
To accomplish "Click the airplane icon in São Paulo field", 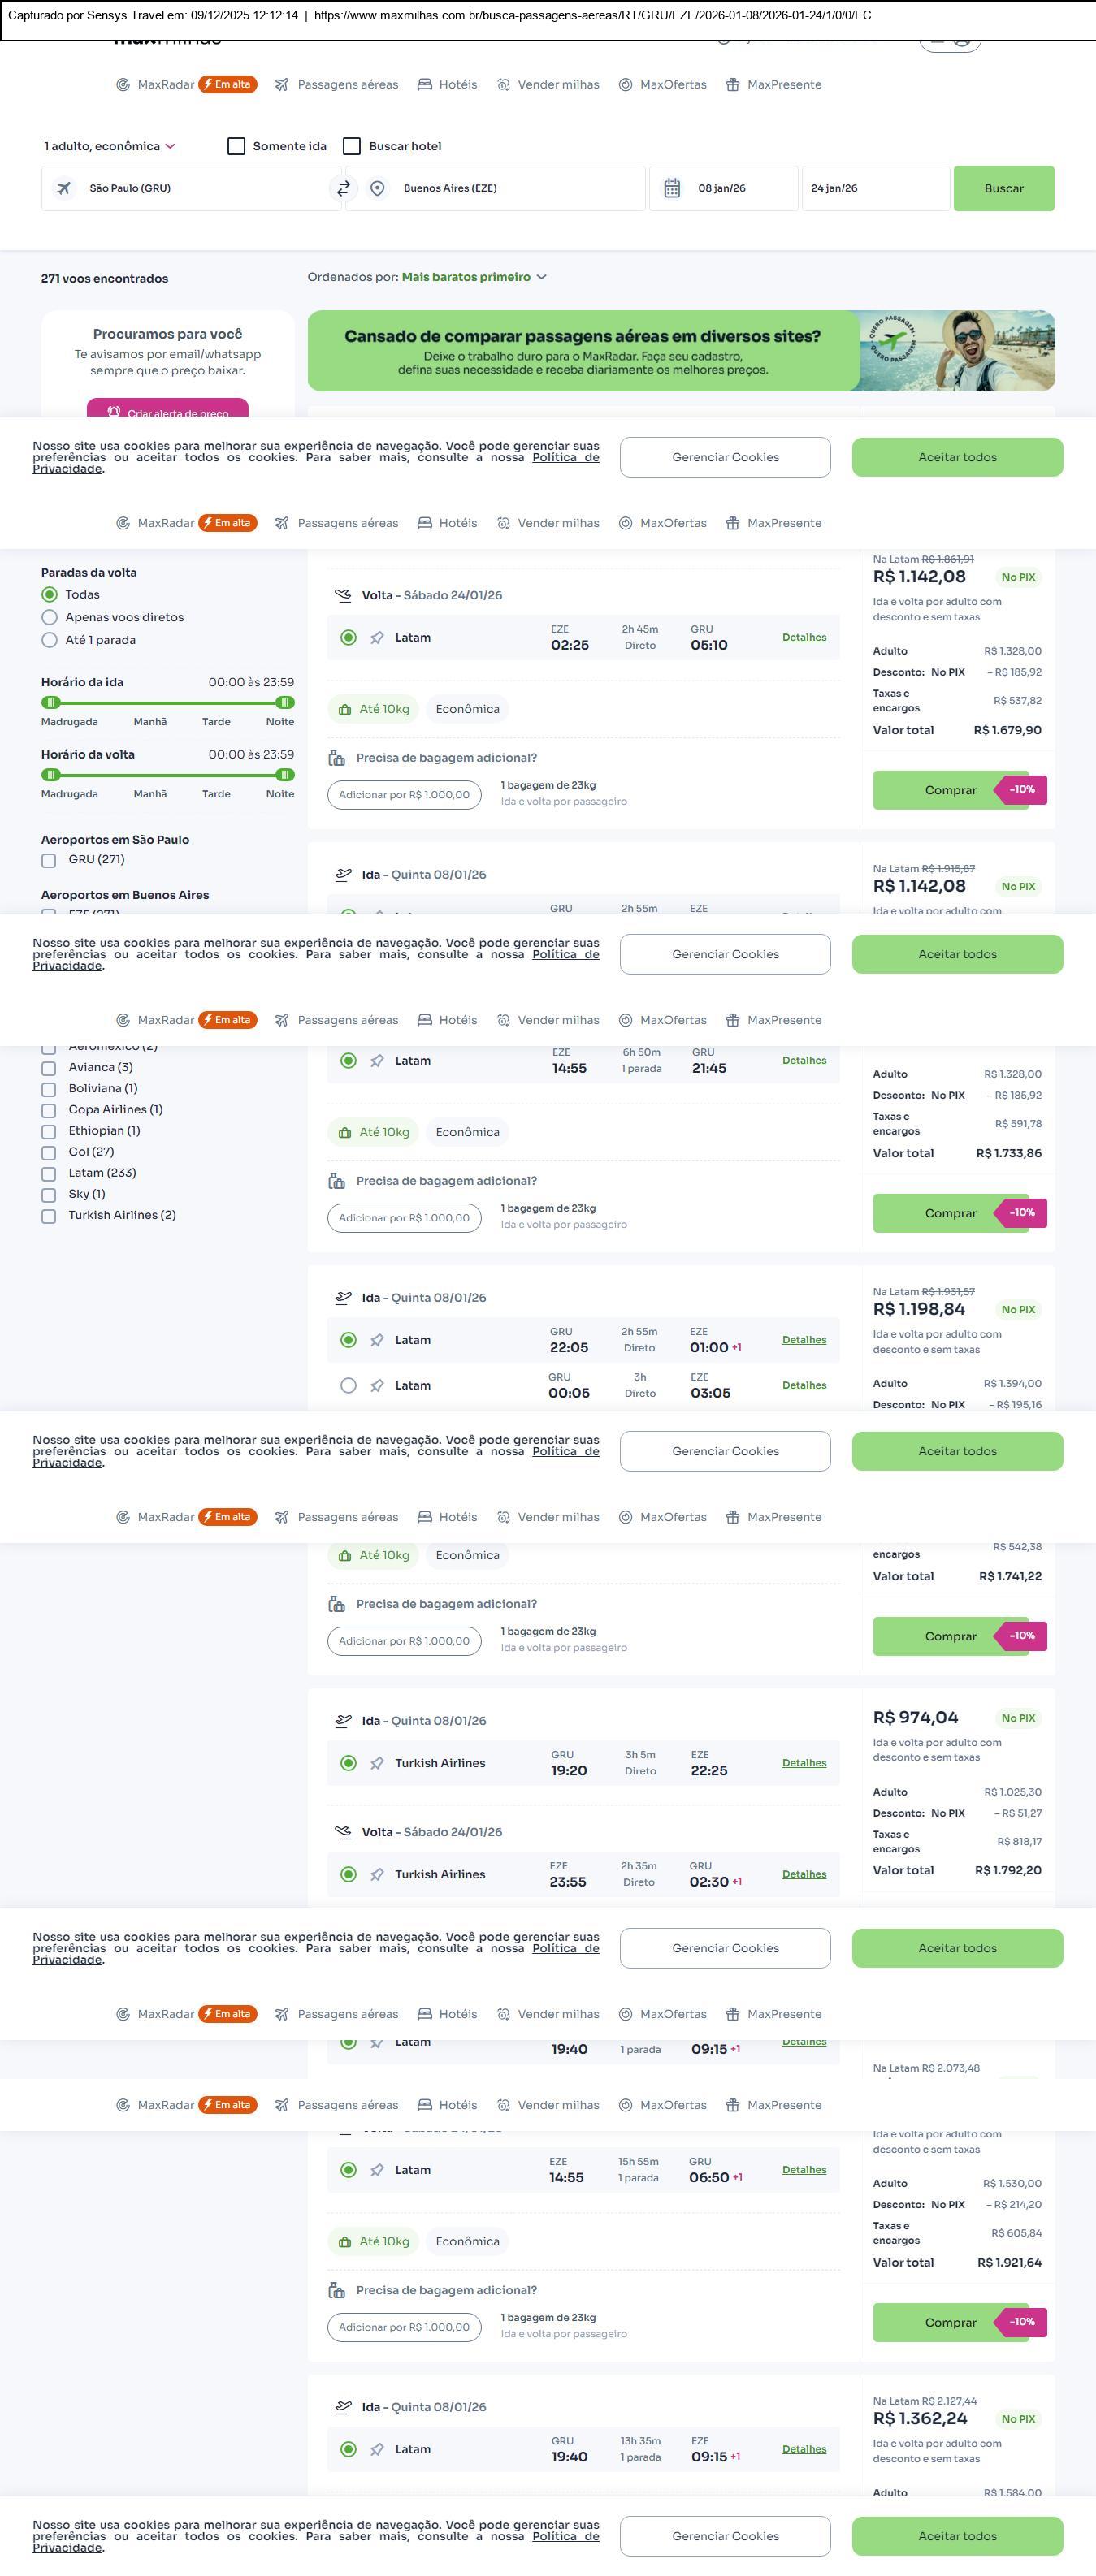I will [64, 188].
